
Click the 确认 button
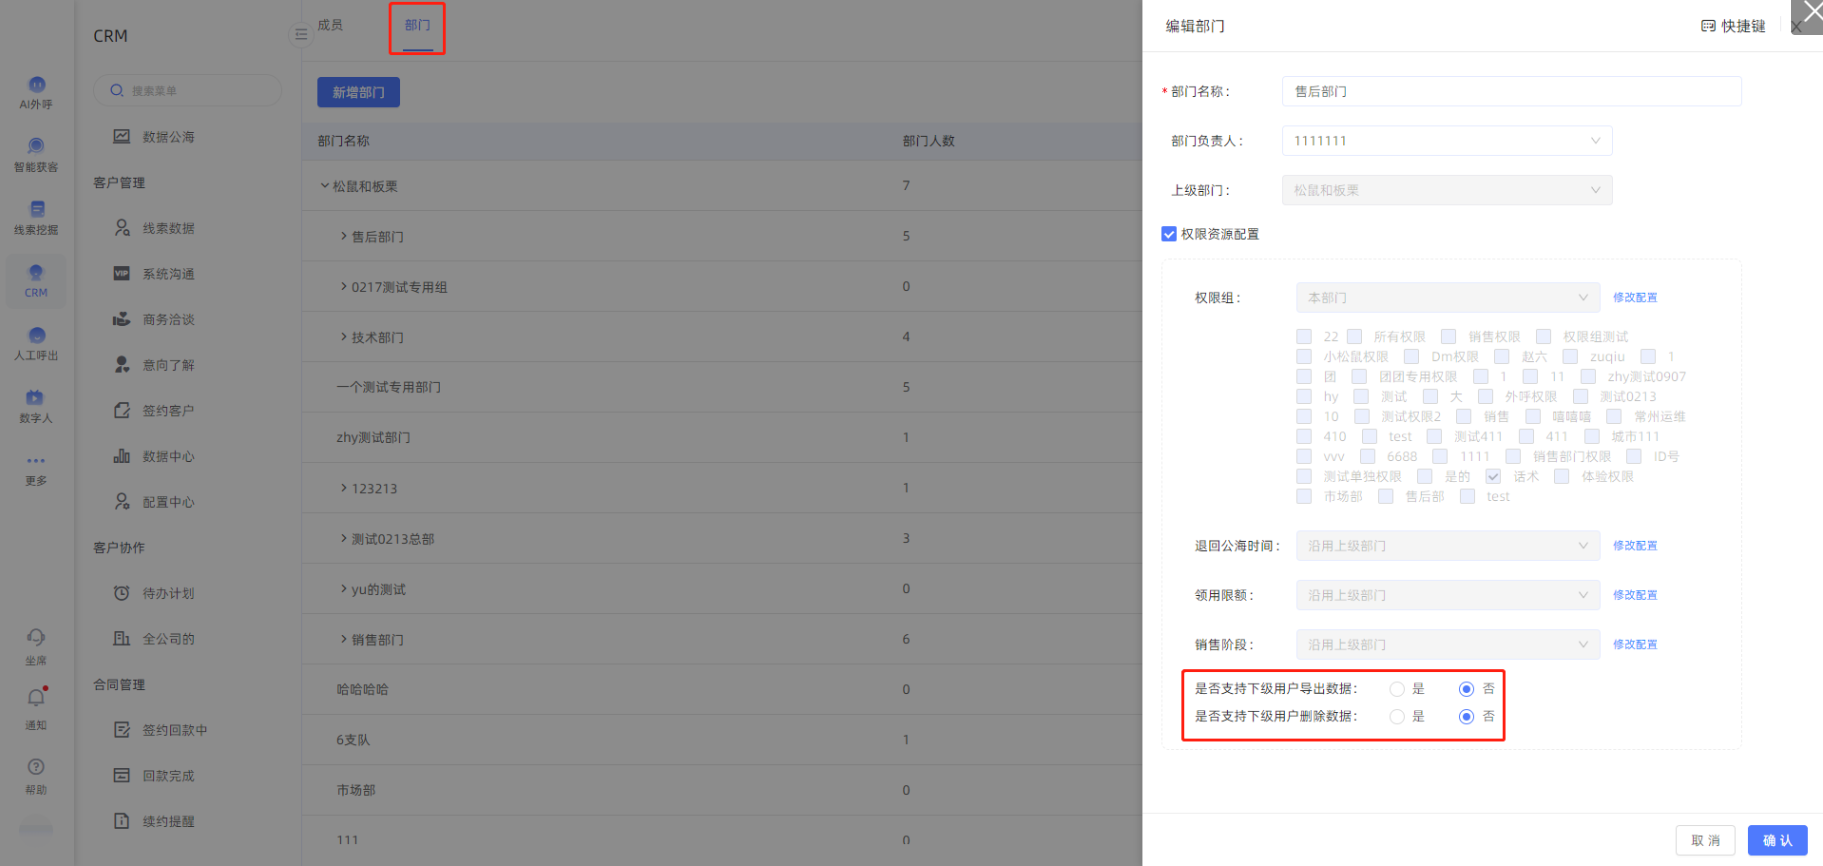click(x=1777, y=840)
